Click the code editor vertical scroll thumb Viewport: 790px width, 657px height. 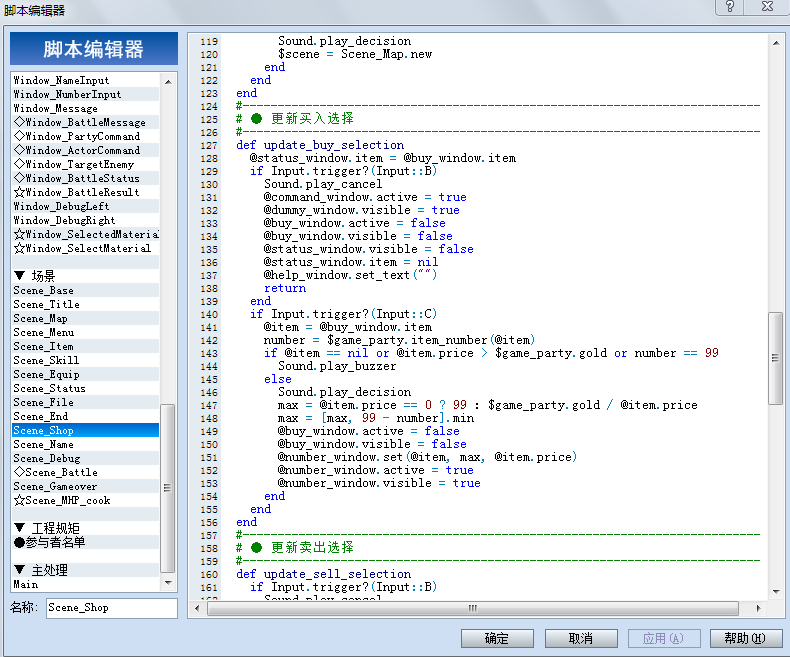[x=775, y=358]
